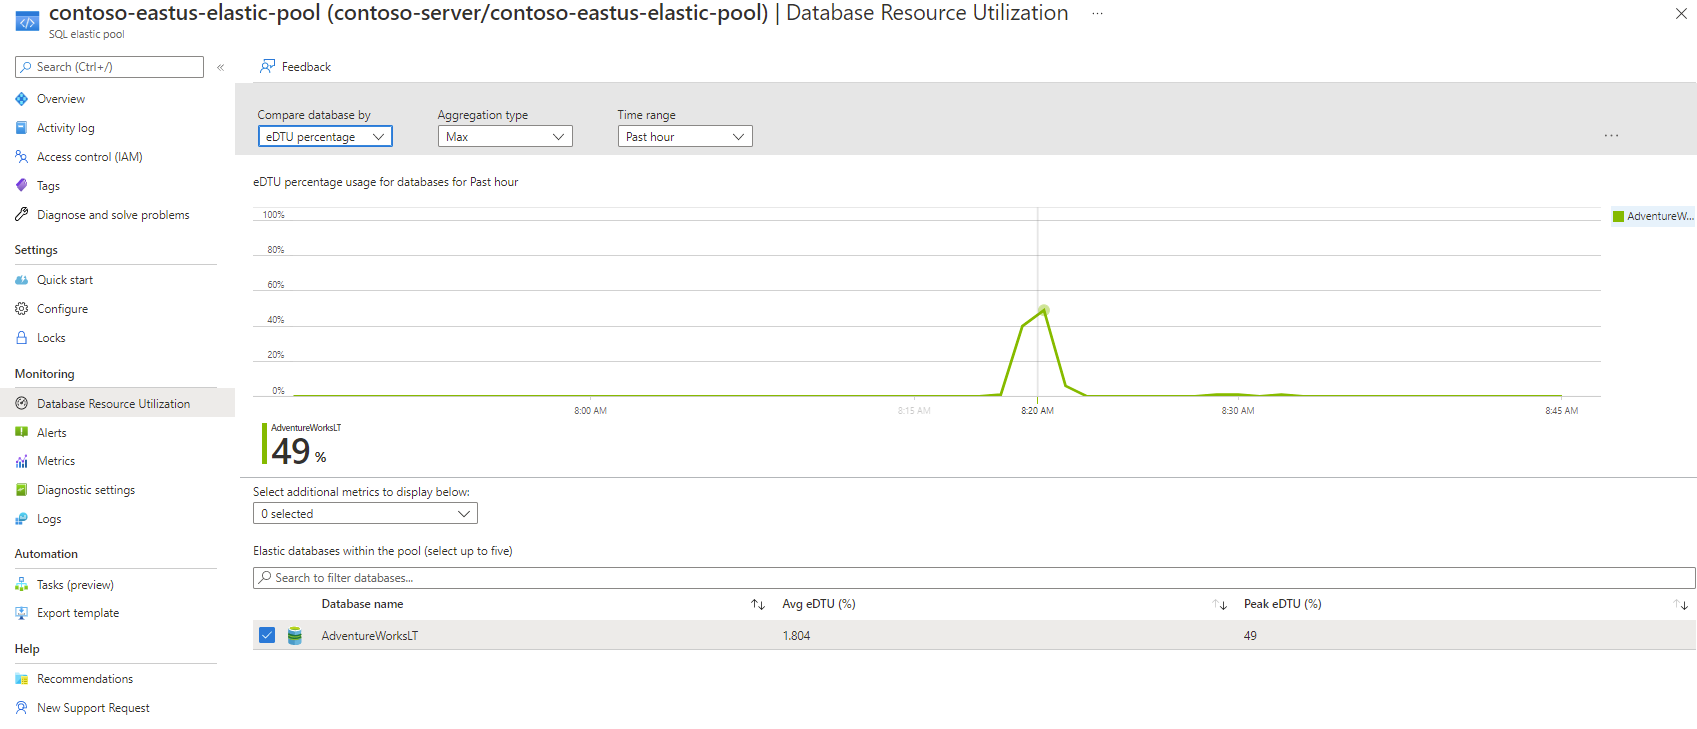Open the ellipsis menu beside the page title

(x=1097, y=14)
